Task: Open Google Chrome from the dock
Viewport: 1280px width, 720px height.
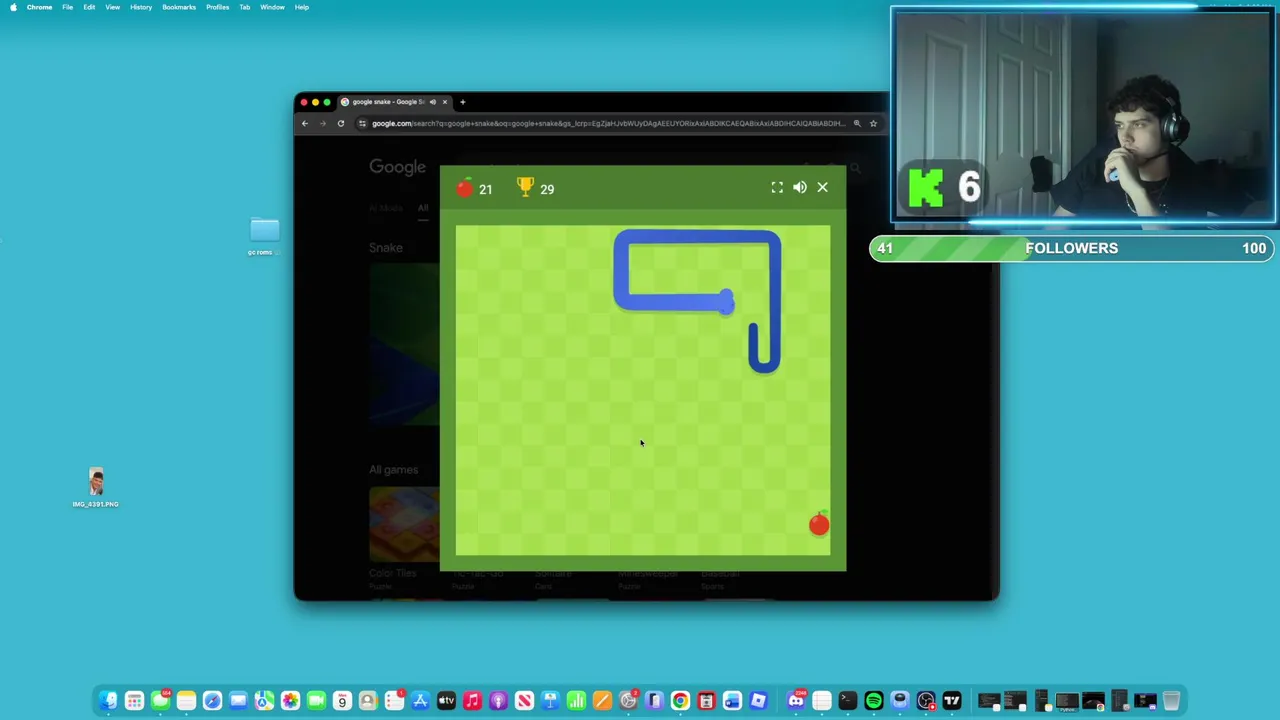Action: point(680,700)
